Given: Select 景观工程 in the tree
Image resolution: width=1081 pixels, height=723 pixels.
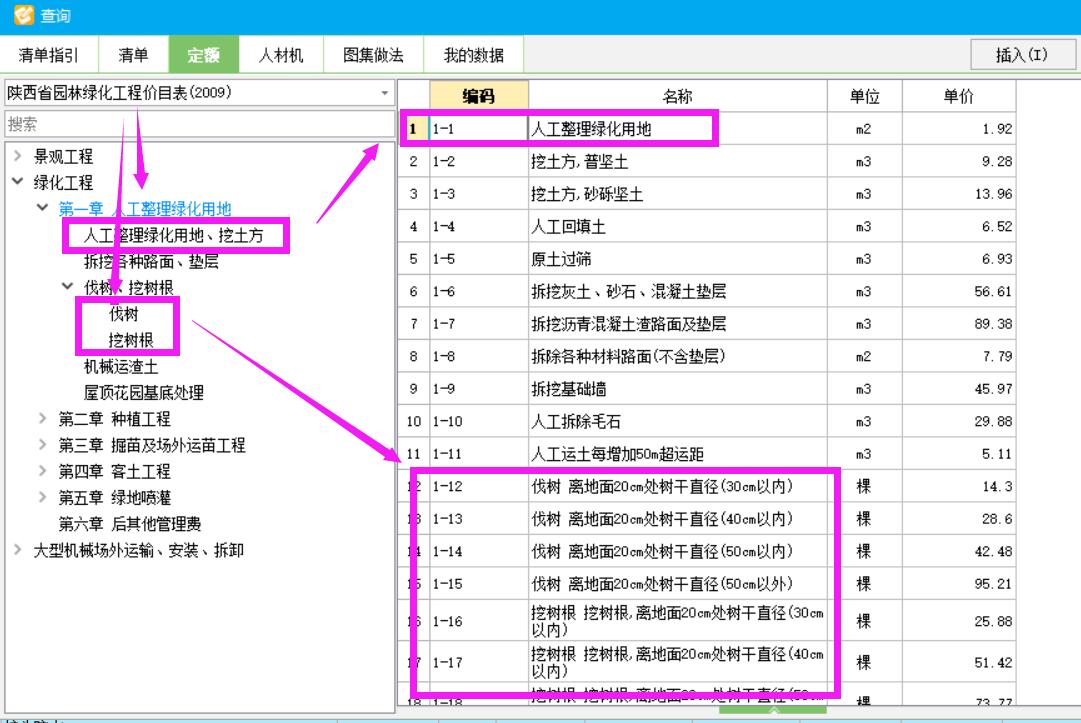Looking at the screenshot, I should [x=63, y=156].
